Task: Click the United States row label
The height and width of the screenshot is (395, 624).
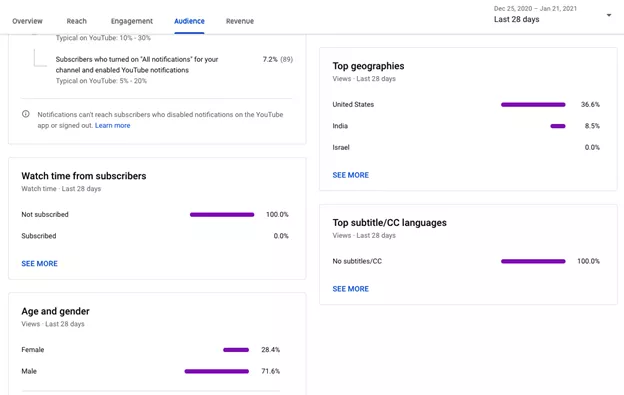Action: (353, 105)
